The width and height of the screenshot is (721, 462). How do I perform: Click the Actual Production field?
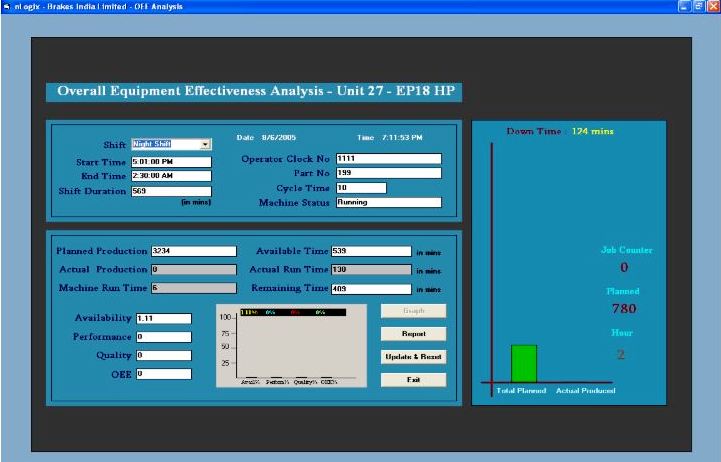pyautogui.click(x=194, y=269)
